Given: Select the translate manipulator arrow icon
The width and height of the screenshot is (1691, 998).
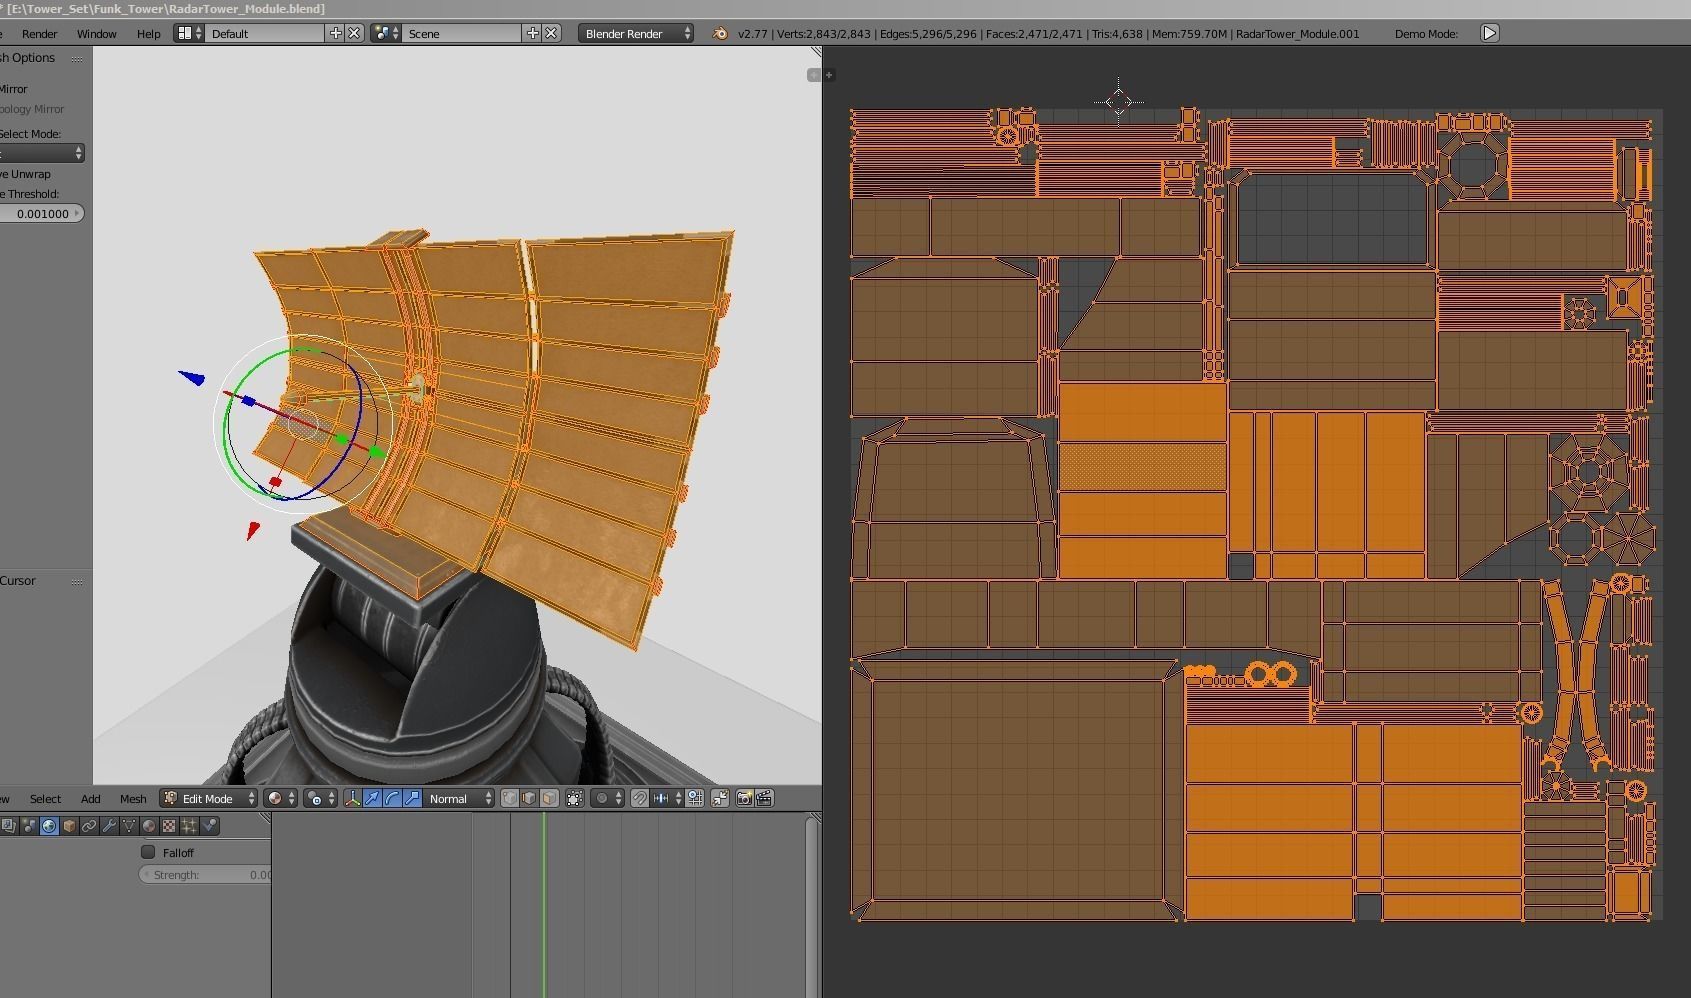Looking at the screenshot, I should pos(372,798).
